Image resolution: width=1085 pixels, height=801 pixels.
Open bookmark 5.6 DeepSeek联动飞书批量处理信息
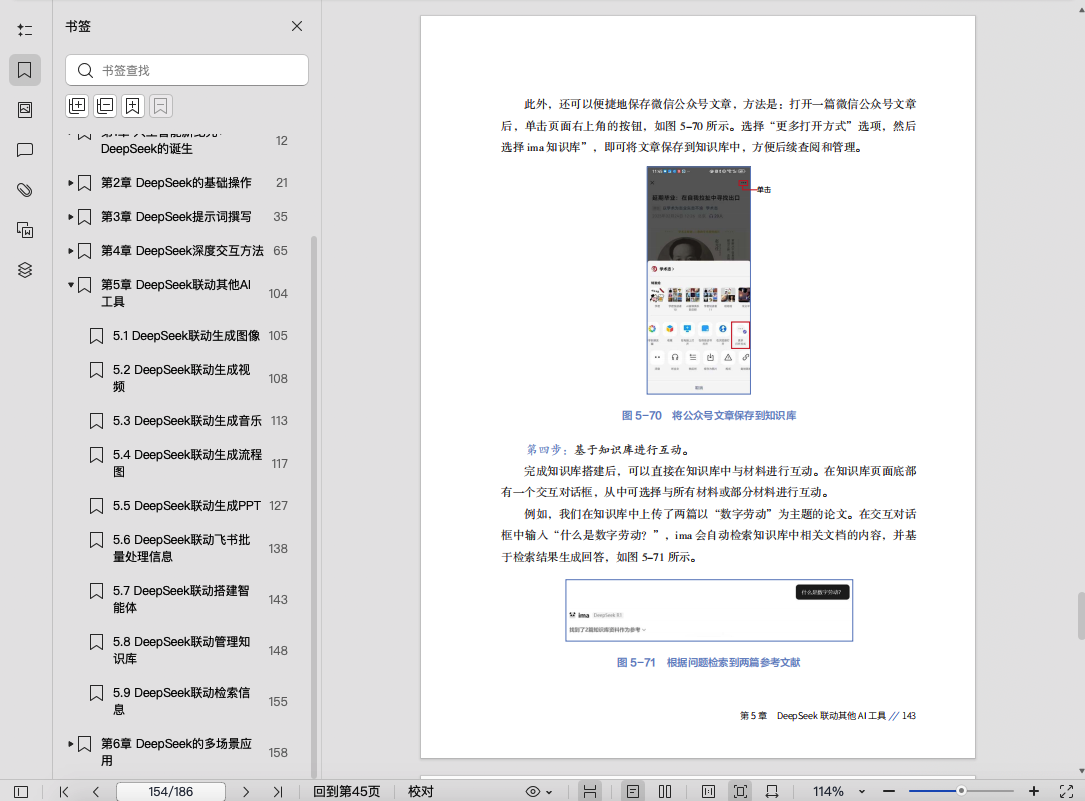pyautogui.click(x=181, y=548)
